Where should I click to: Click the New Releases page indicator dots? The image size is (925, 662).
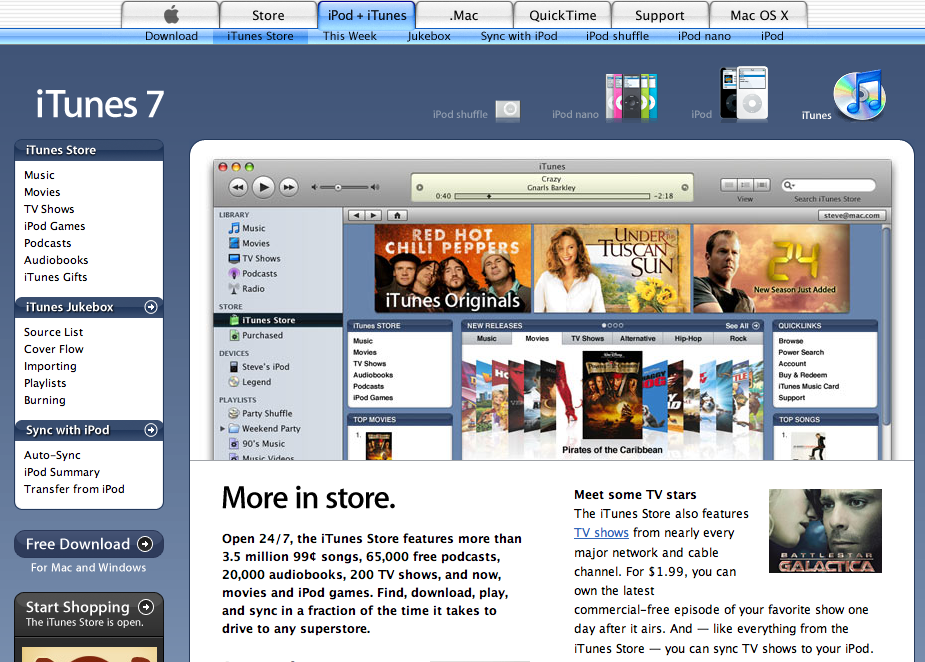(x=612, y=326)
